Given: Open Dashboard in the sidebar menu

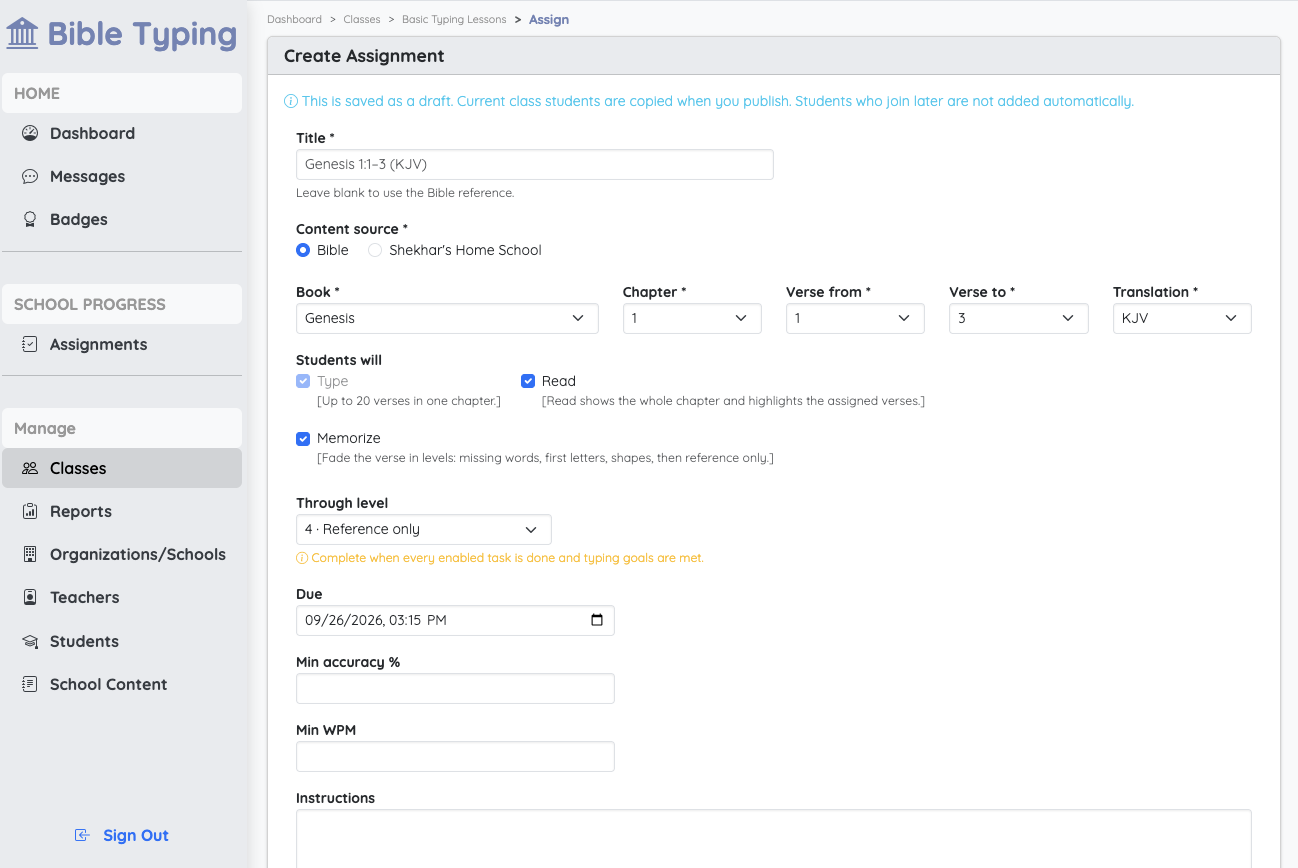Looking at the screenshot, I should point(122,133).
